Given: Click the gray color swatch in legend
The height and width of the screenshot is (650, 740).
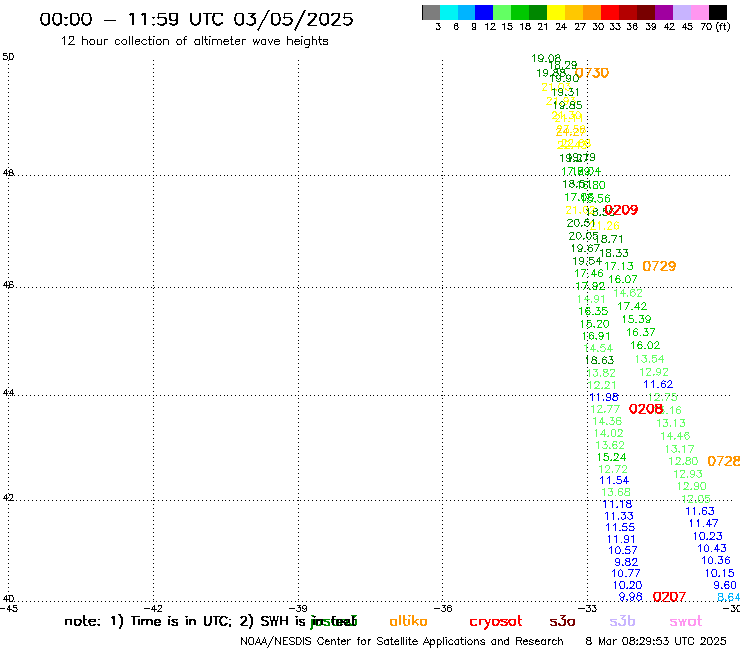Looking at the screenshot, I should [431, 12].
